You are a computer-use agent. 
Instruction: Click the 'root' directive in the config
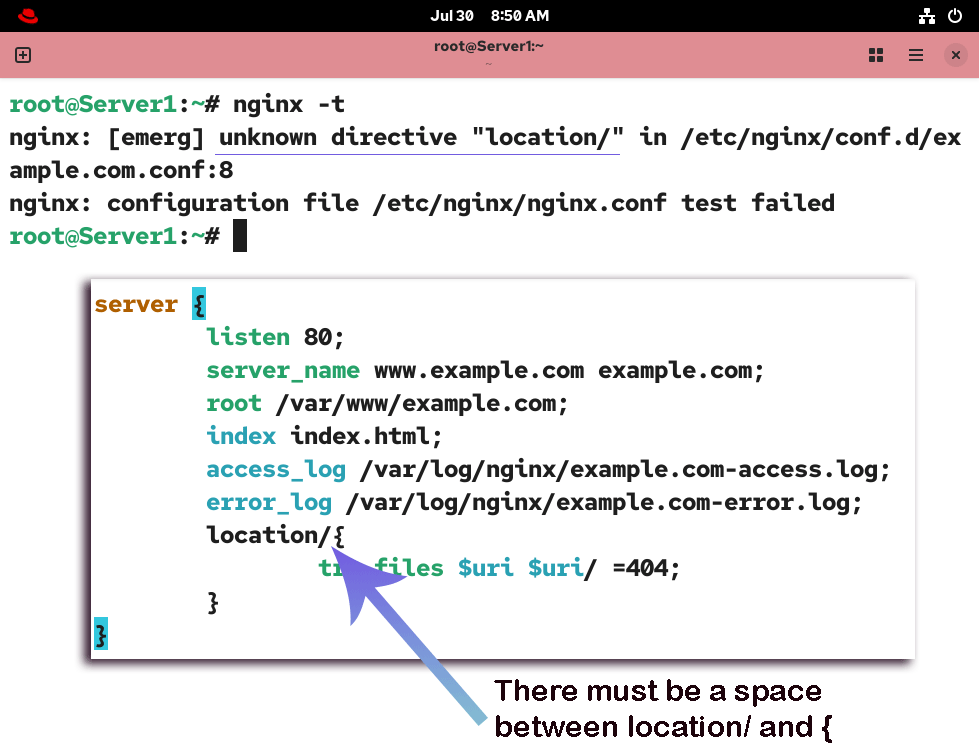[x=234, y=403]
